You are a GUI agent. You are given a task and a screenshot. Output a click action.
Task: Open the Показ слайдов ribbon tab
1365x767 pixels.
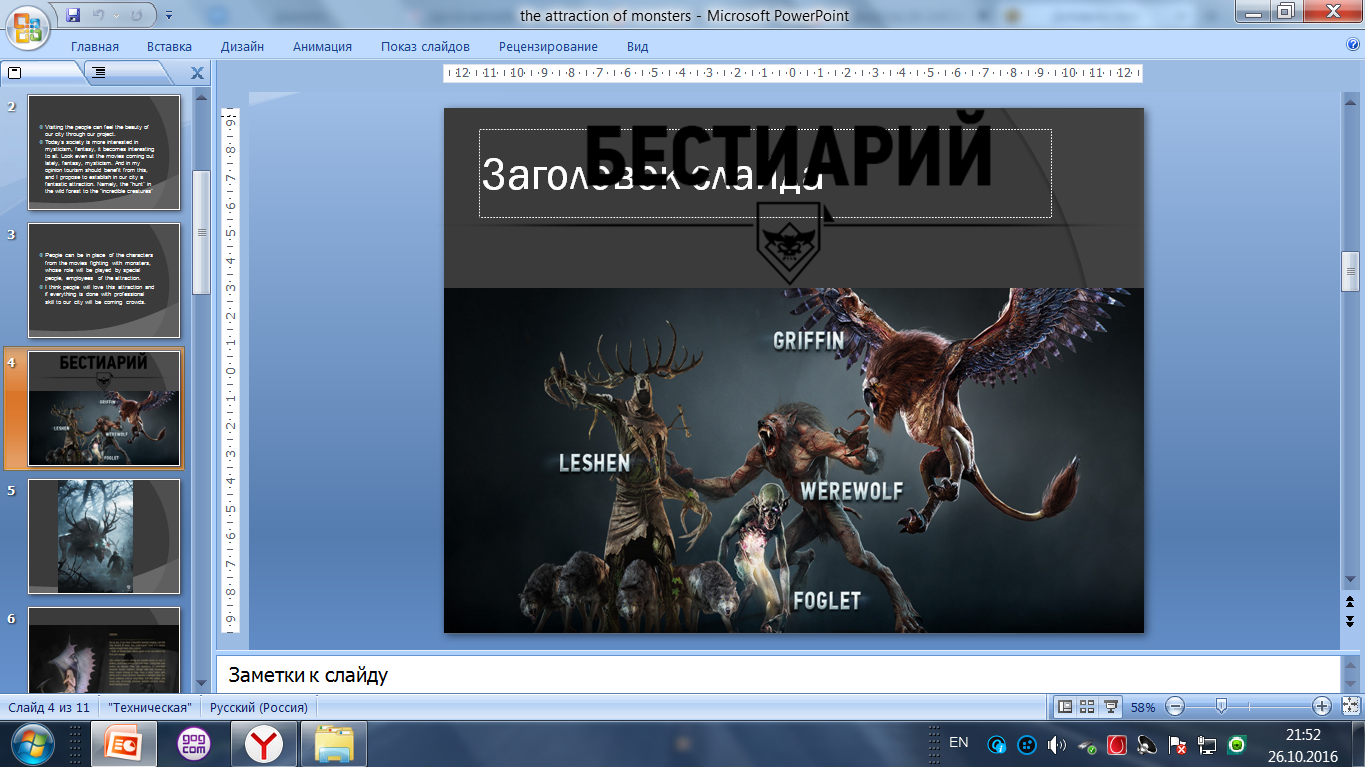click(425, 46)
